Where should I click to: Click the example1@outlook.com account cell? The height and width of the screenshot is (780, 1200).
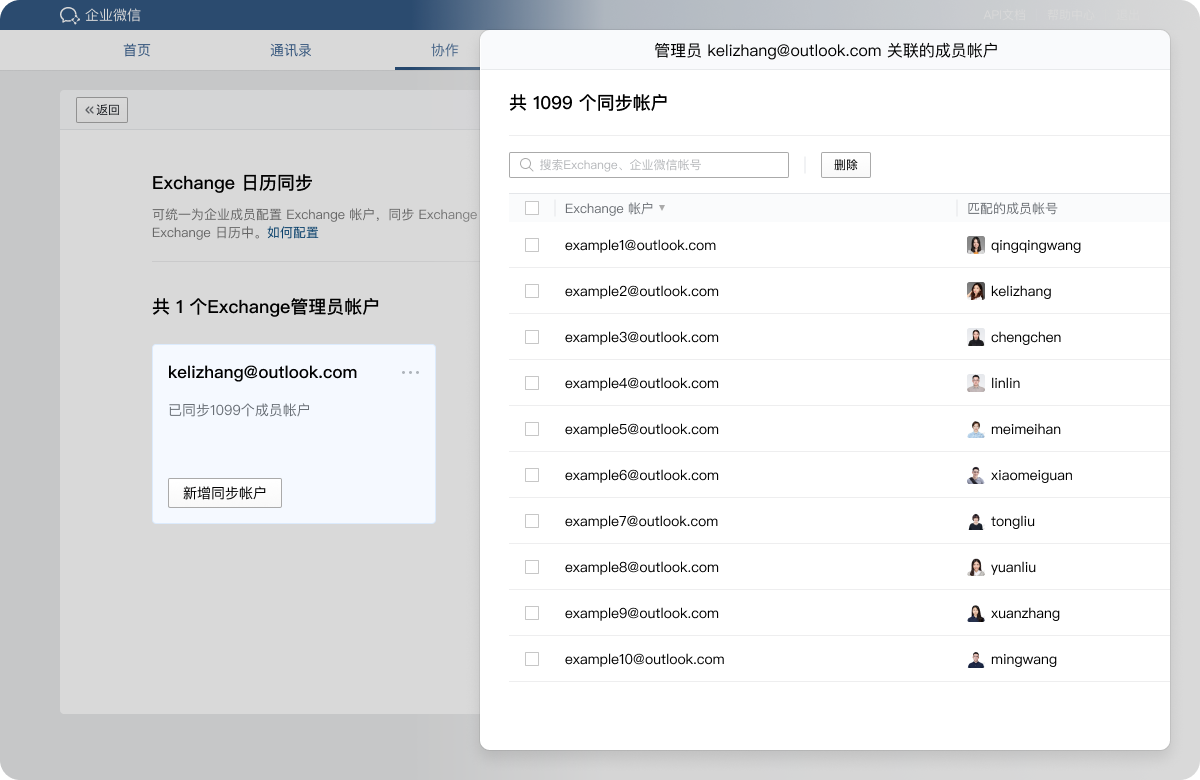pyautogui.click(x=640, y=245)
